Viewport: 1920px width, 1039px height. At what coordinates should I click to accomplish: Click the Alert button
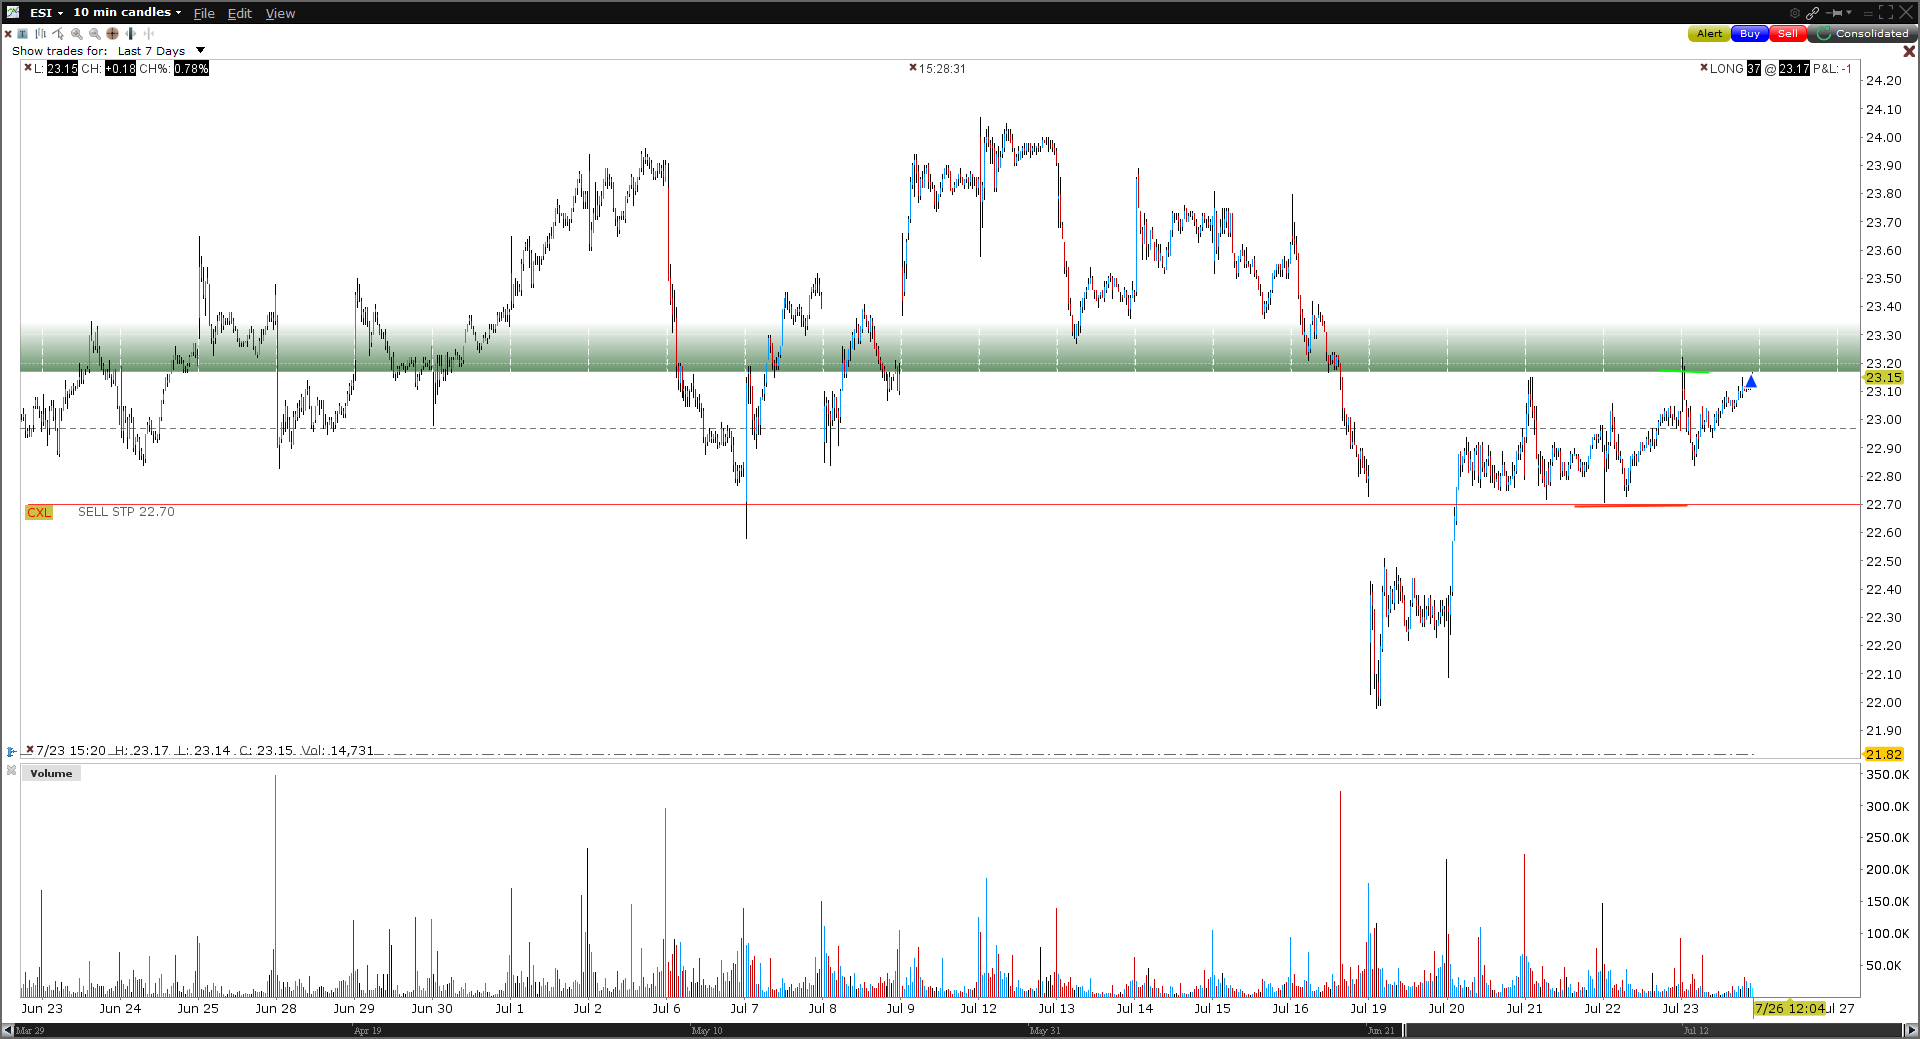[1709, 33]
